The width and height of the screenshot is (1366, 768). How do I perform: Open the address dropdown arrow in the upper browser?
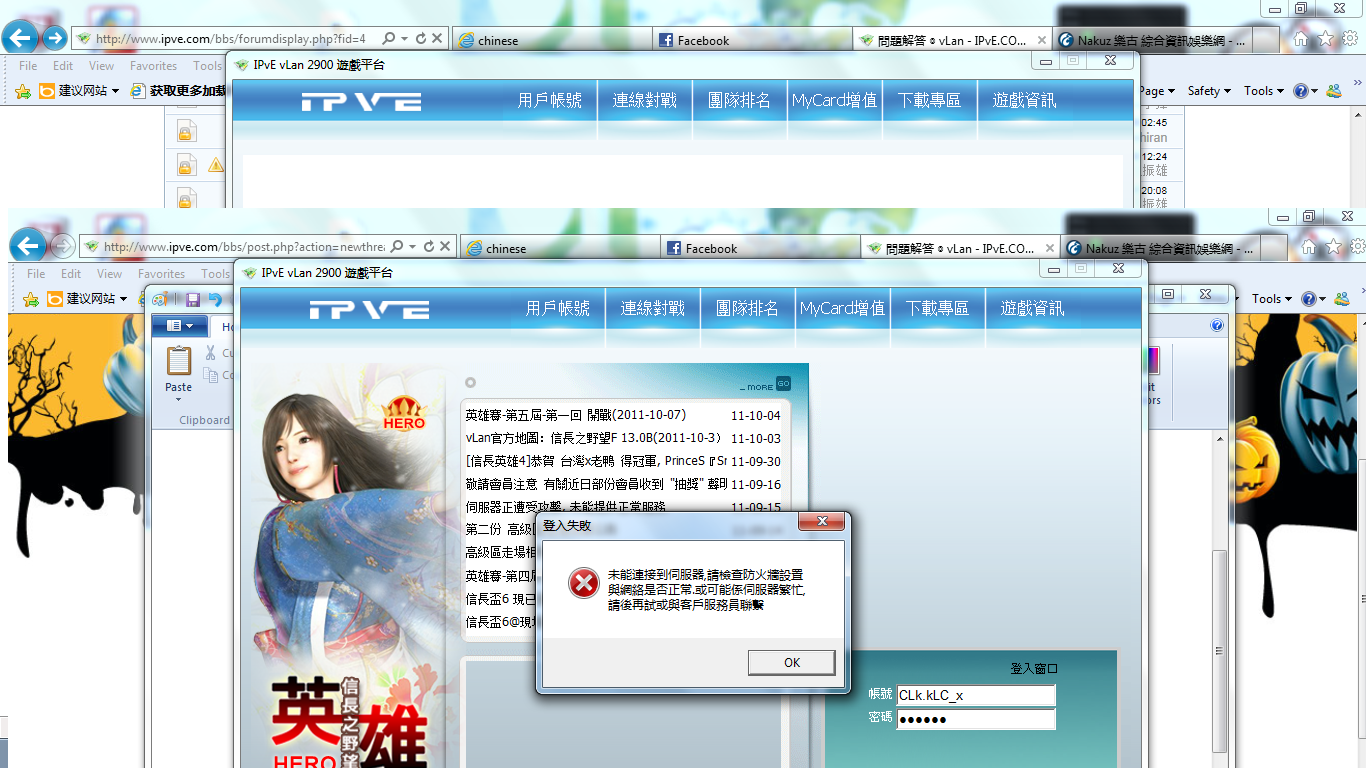(x=404, y=39)
